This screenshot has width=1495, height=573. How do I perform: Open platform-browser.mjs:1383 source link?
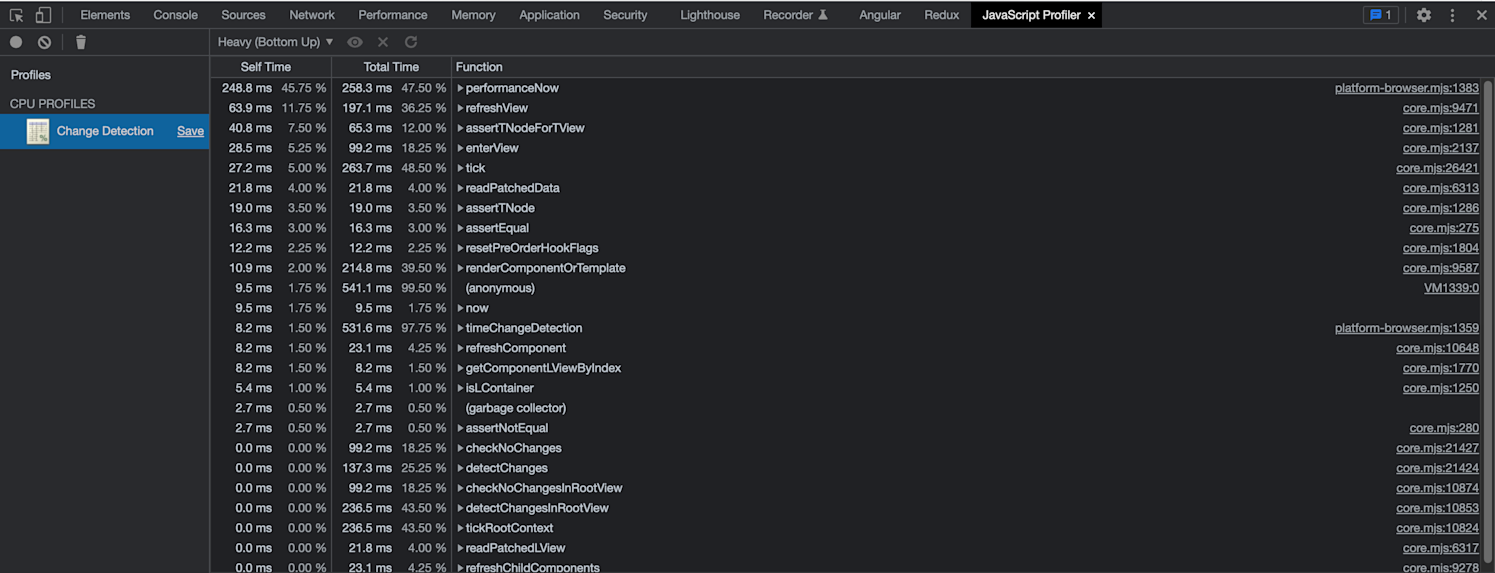coord(1406,88)
